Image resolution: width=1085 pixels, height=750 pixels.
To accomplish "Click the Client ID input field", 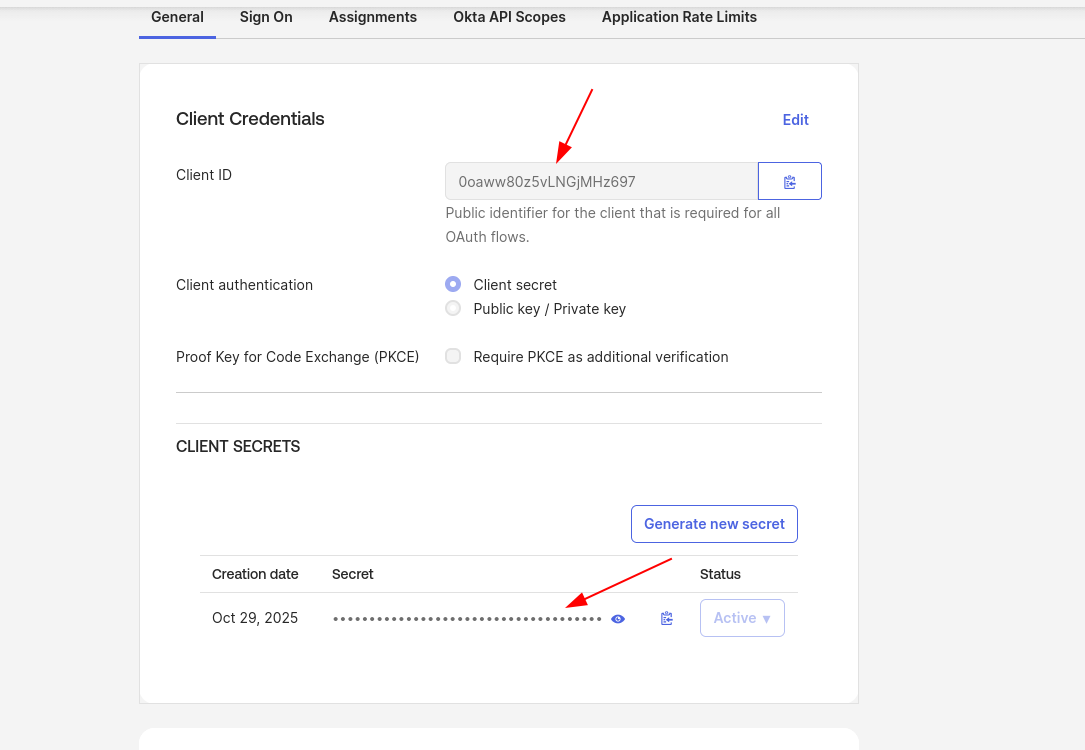I will coord(600,181).
